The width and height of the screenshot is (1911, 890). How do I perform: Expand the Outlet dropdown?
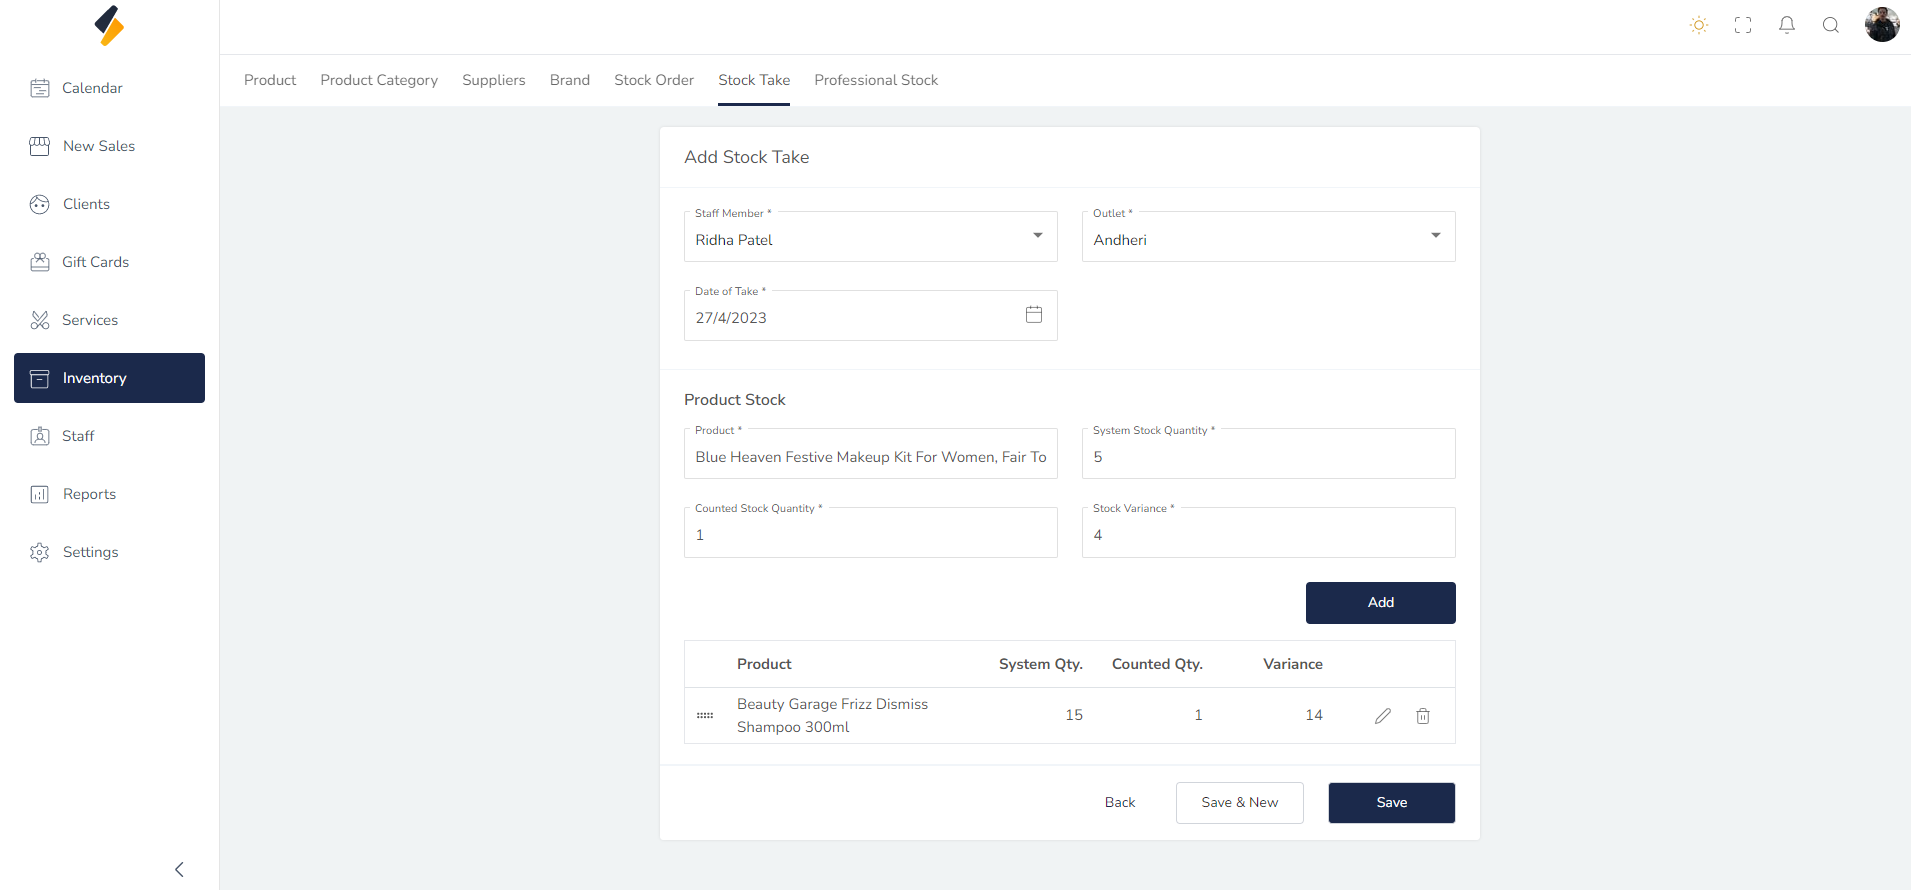(1435, 236)
